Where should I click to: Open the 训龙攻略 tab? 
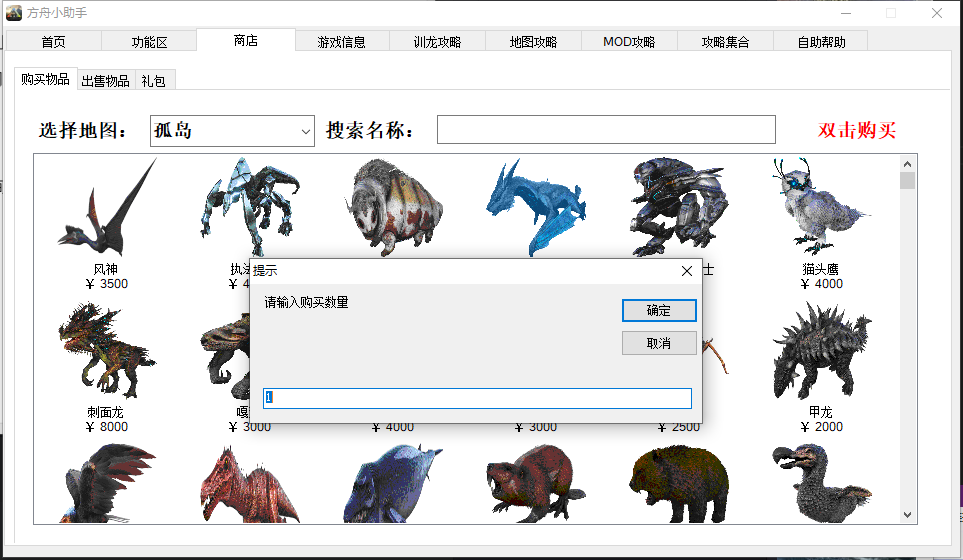click(x=437, y=42)
